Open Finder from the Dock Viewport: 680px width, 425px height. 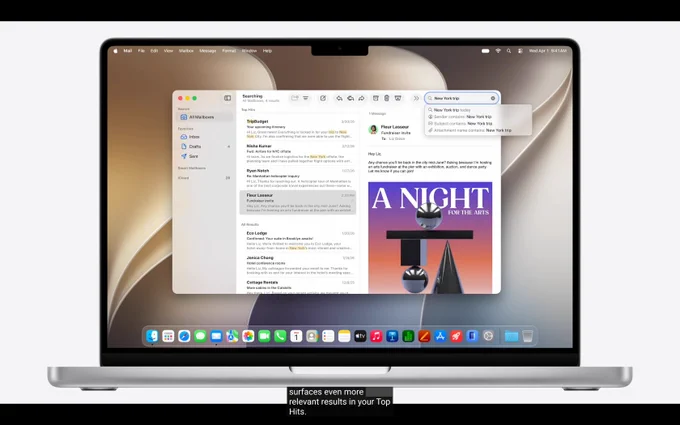coord(152,336)
